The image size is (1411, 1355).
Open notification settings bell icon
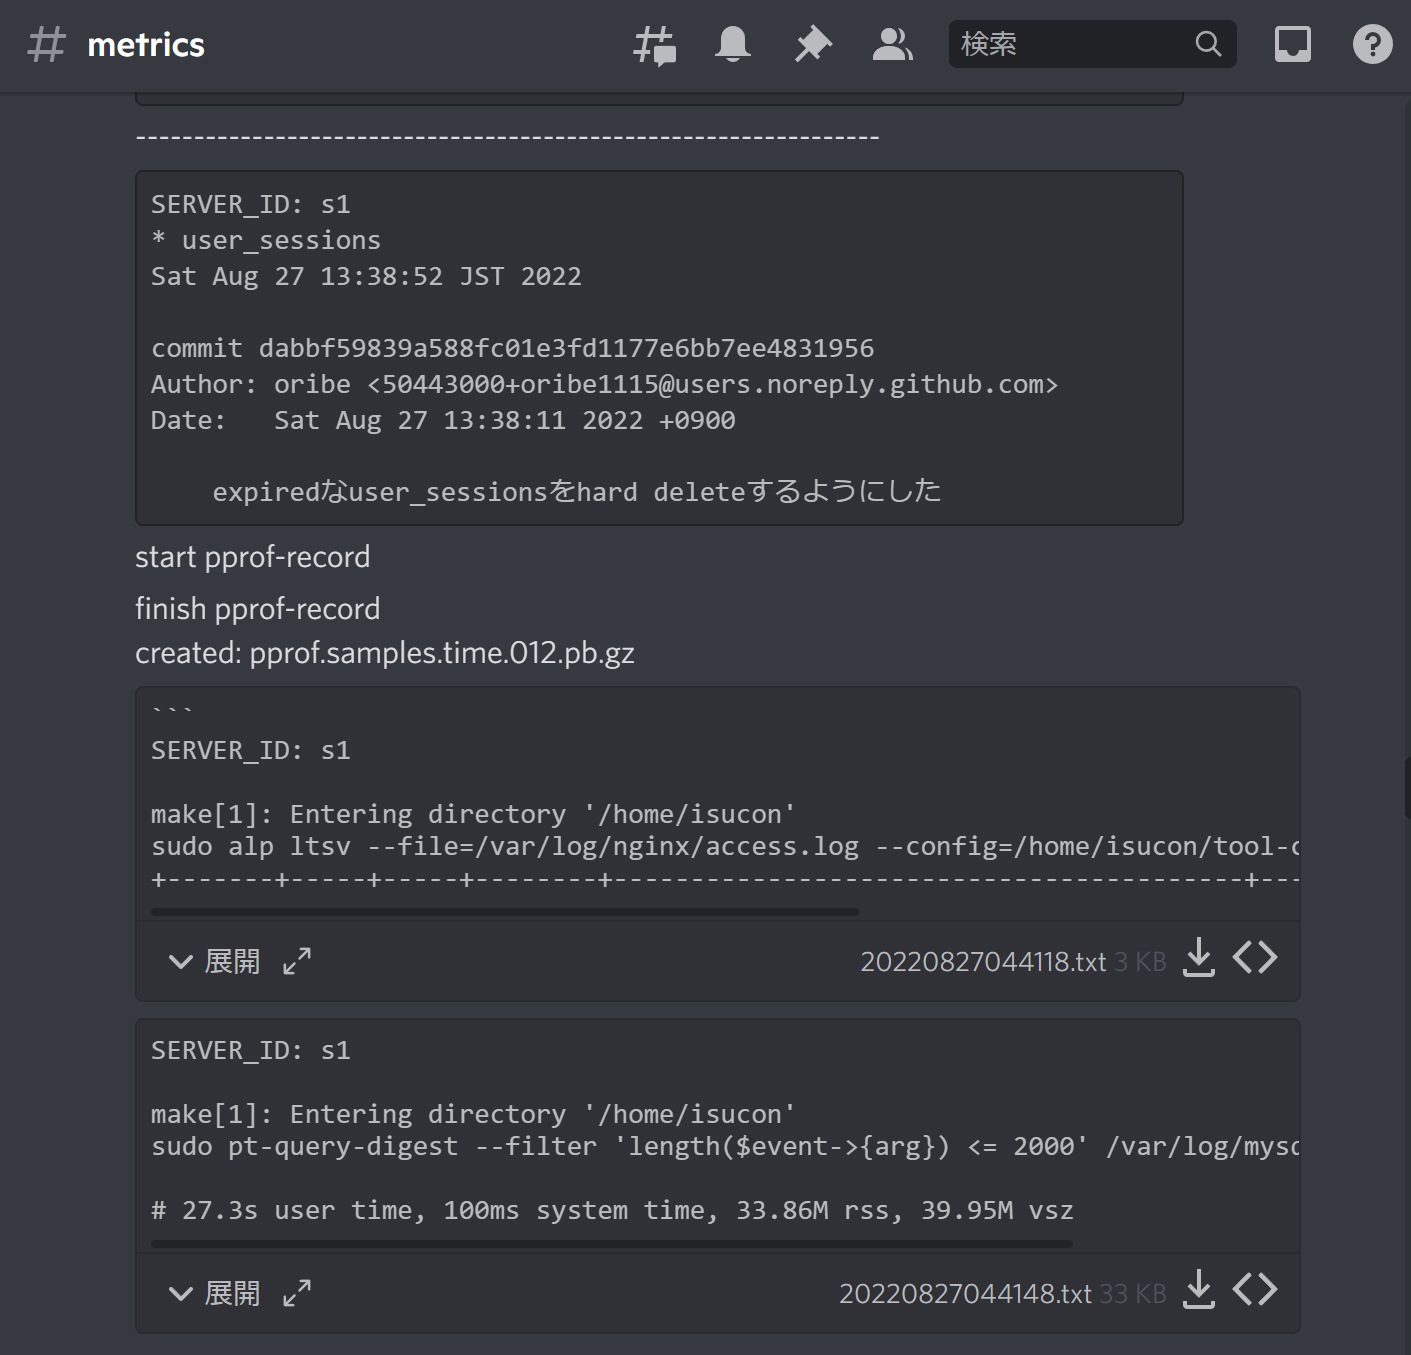pos(733,44)
